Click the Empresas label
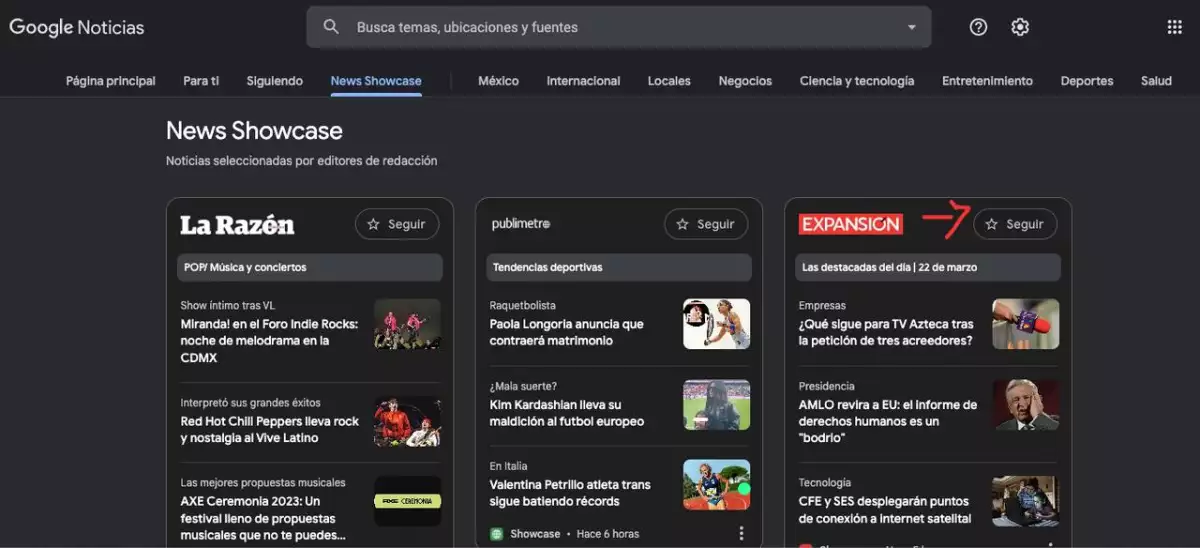1200x548 pixels. [x=822, y=305]
